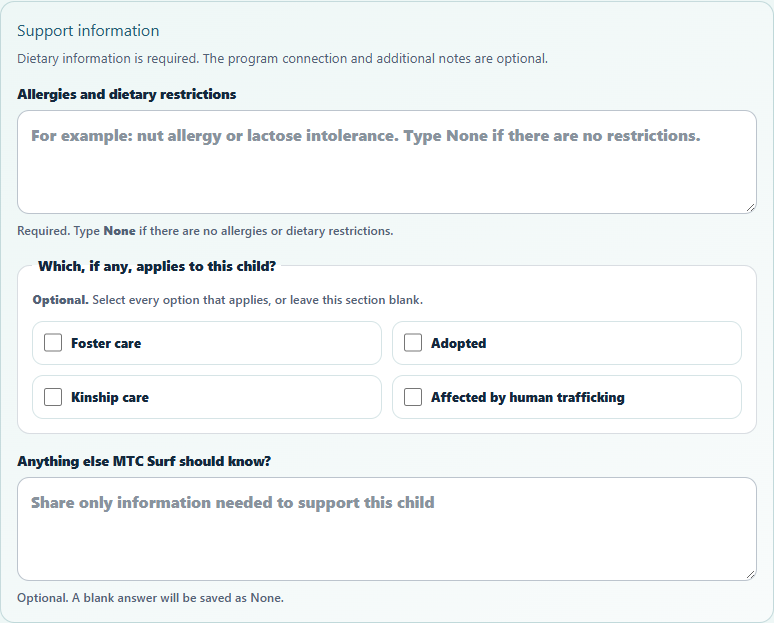
Task: Click the 'Which, if any, applies to this child?' legend
Action: 157,267
